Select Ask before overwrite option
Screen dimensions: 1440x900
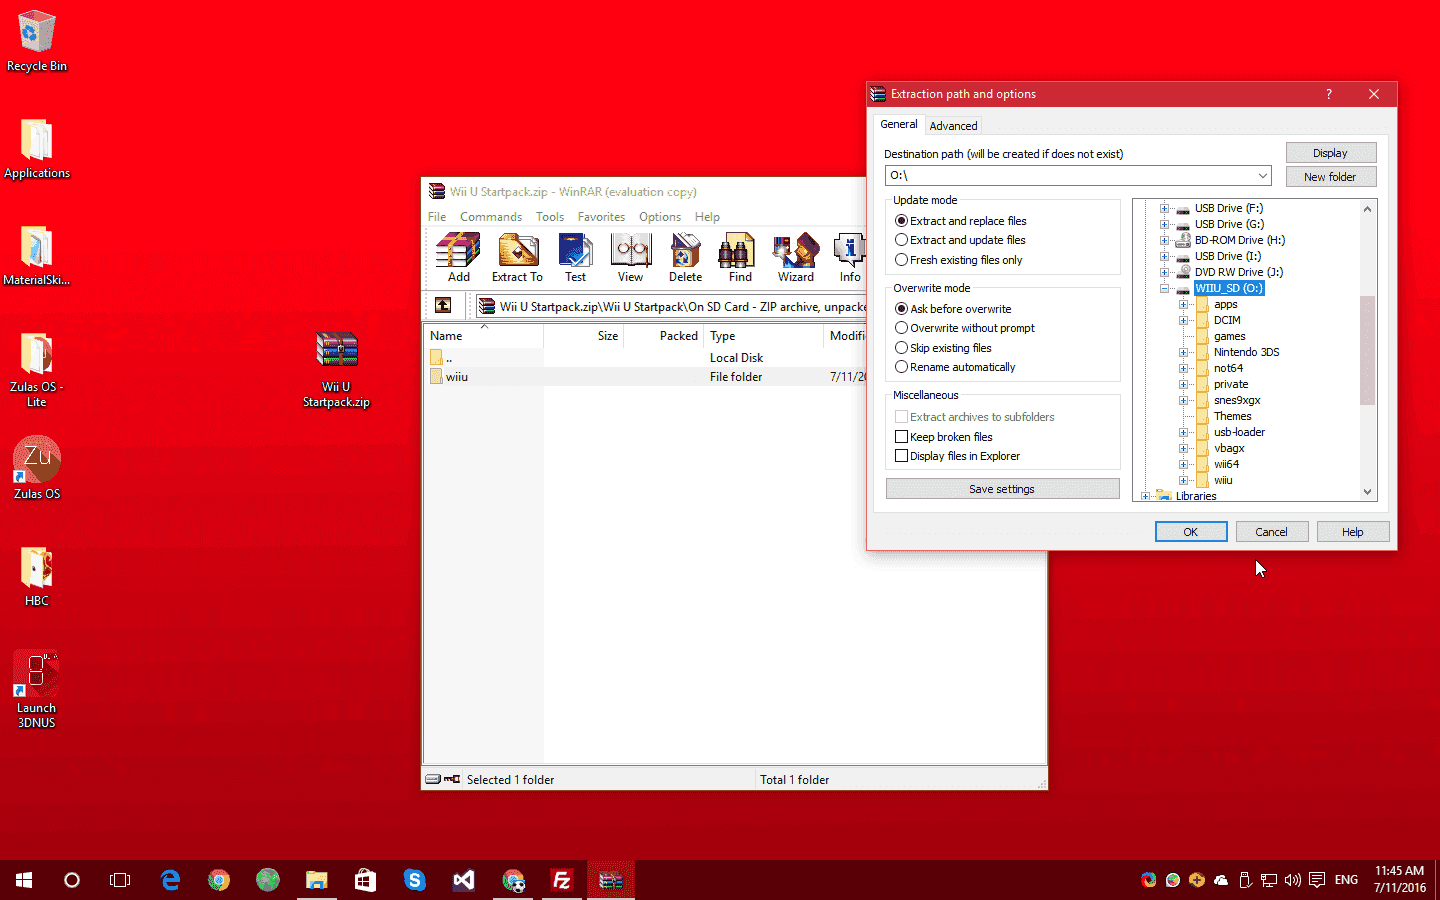[901, 309]
